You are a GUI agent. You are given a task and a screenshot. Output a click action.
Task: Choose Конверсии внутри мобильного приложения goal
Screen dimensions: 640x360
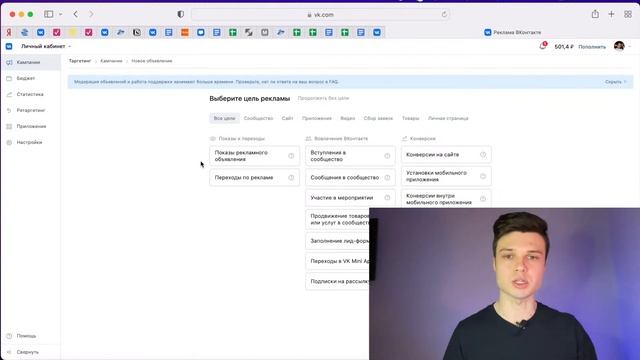[x=446, y=199]
